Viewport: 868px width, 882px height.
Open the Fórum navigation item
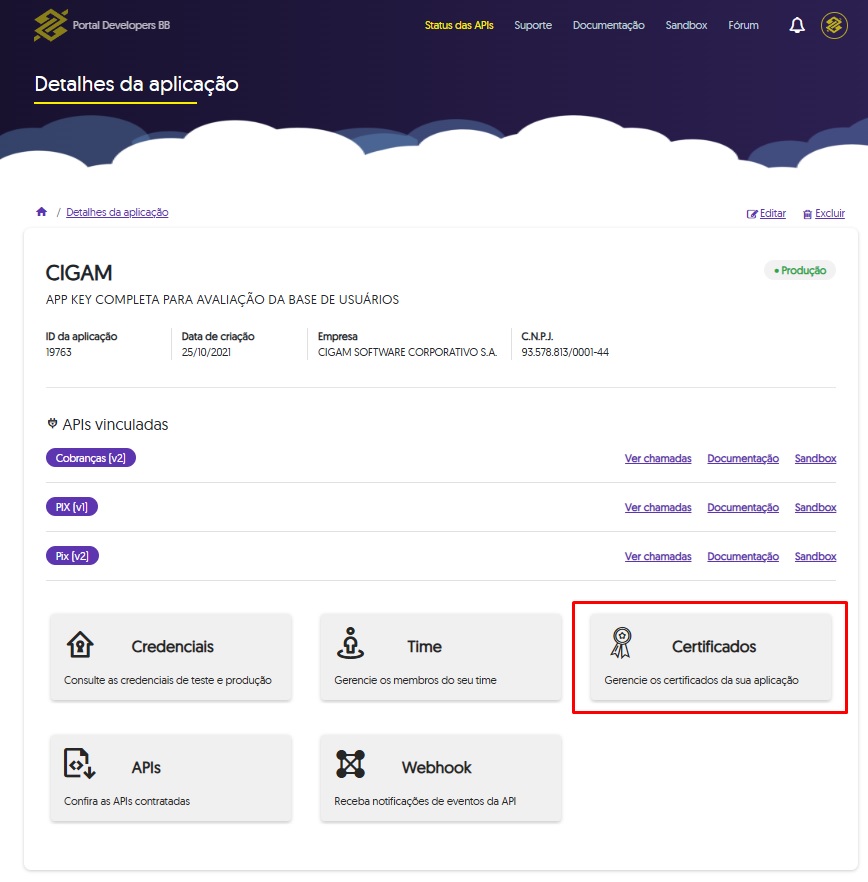click(x=743, y=25)
